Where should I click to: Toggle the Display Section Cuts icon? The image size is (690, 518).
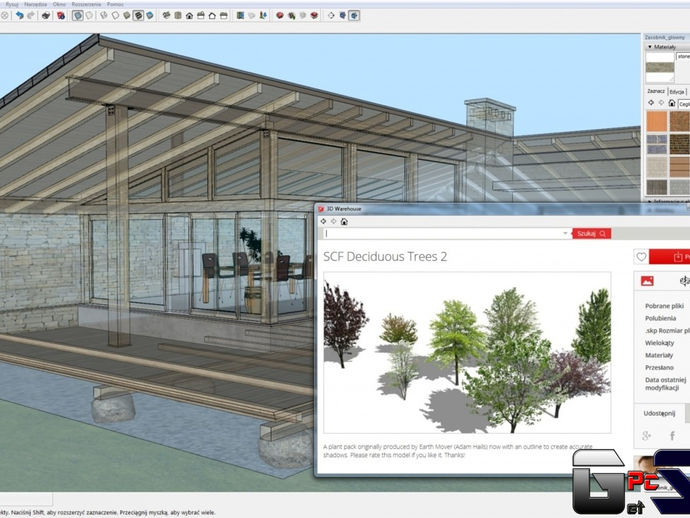tap(354, 15)
